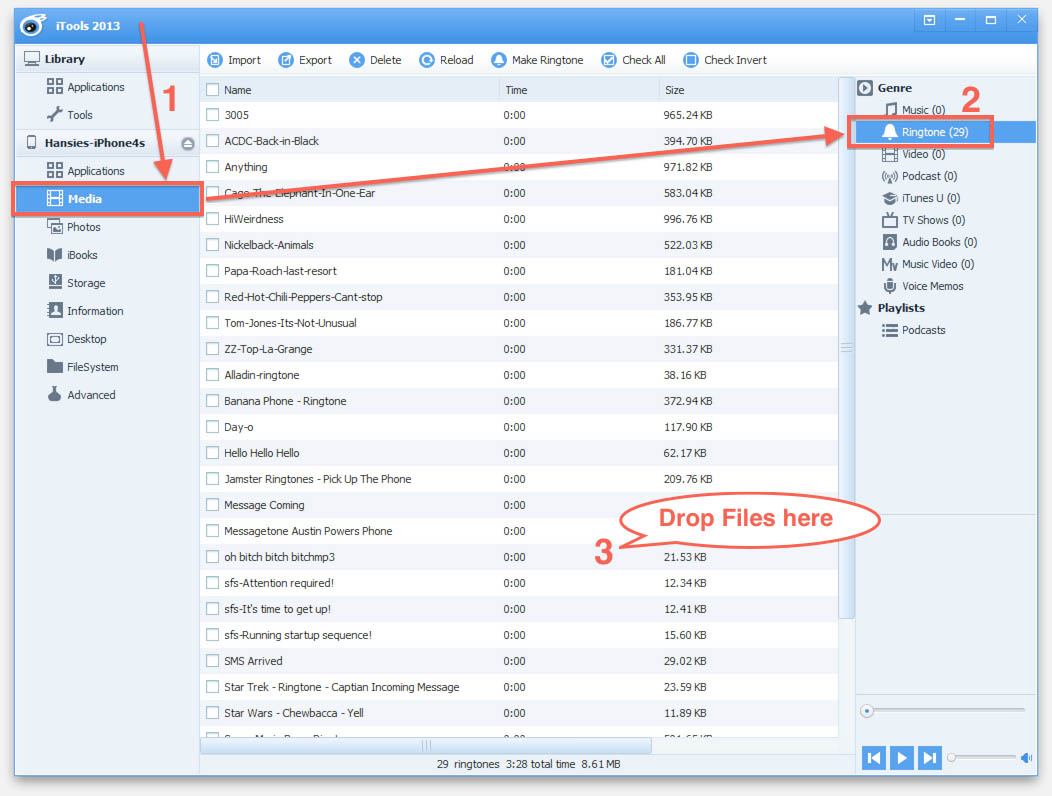Open the Podcasts playlist
The width and height of the screenshot is (1052, 796).
(914, 330)
